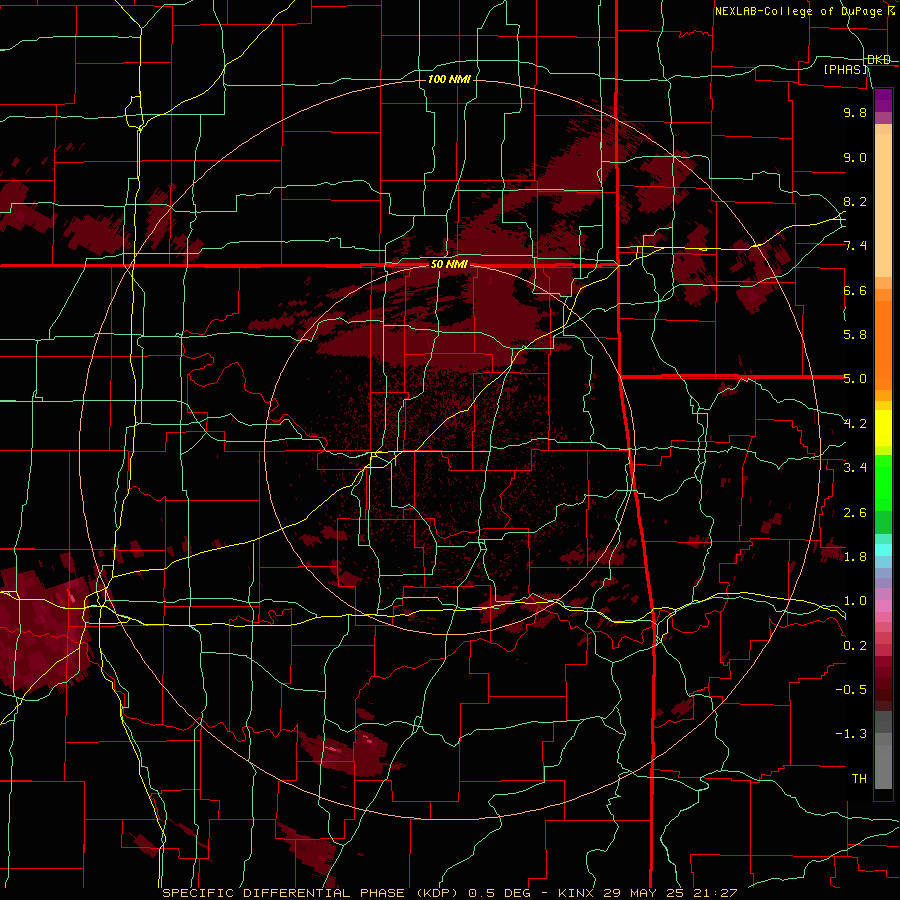This screenshot has height=900, width=900.
Task: Select the 5.8 scale value
Action: tap(855, 335)
